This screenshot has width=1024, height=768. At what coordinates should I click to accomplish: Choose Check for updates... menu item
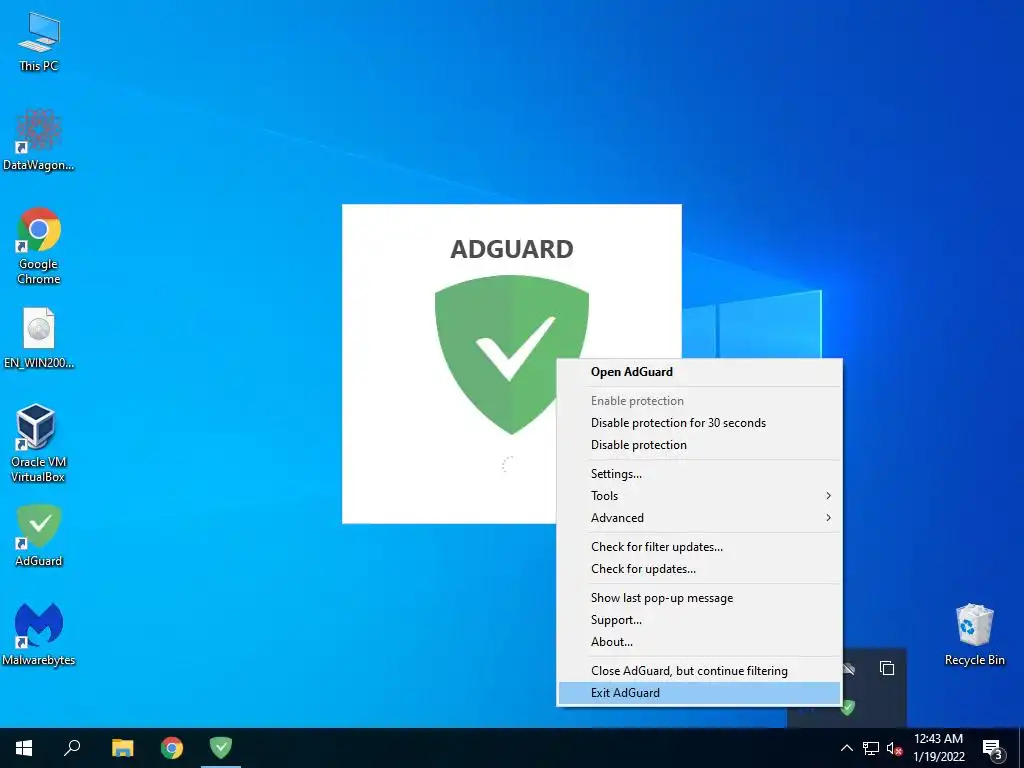699,569
